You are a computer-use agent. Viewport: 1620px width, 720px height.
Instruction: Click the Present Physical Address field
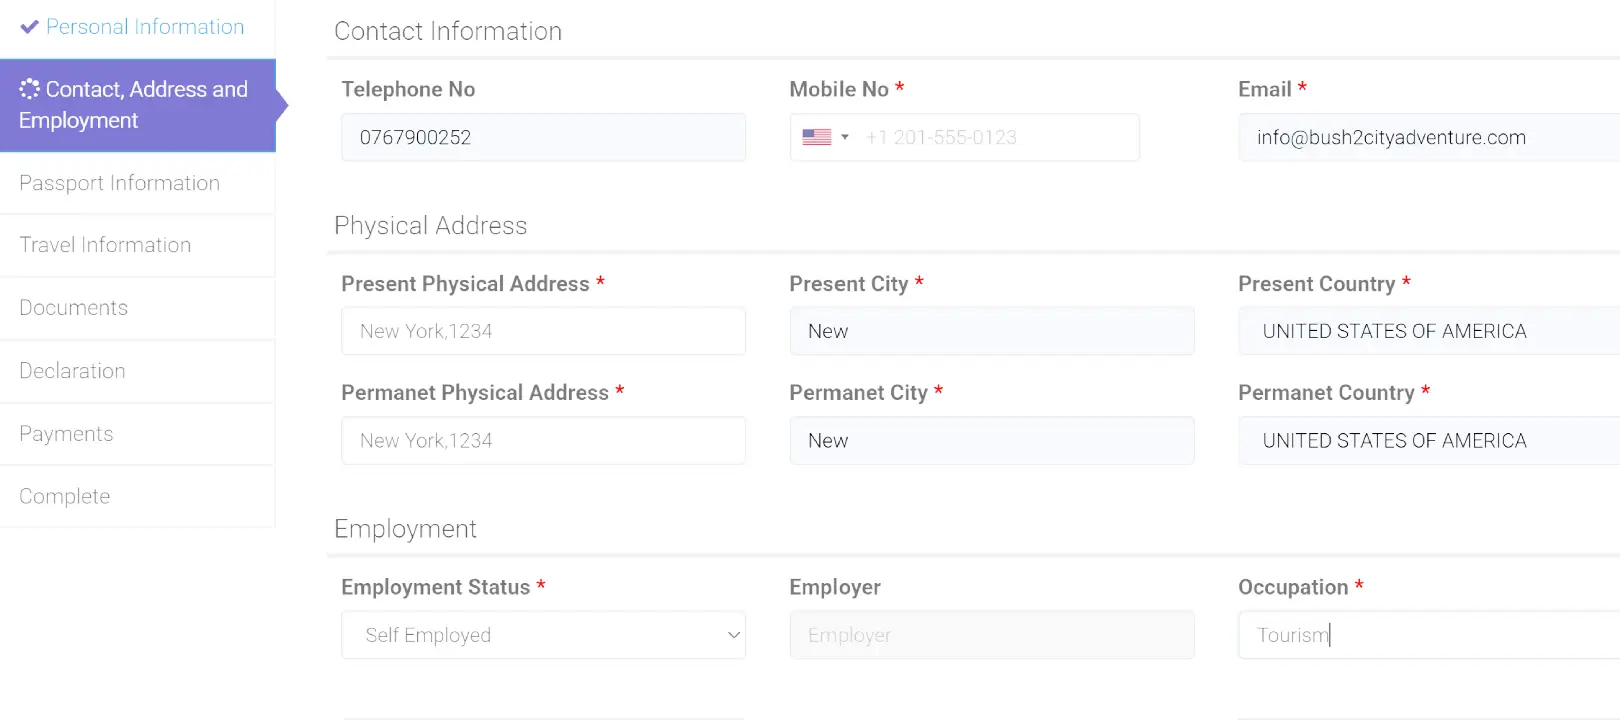[x=543, y=331]
